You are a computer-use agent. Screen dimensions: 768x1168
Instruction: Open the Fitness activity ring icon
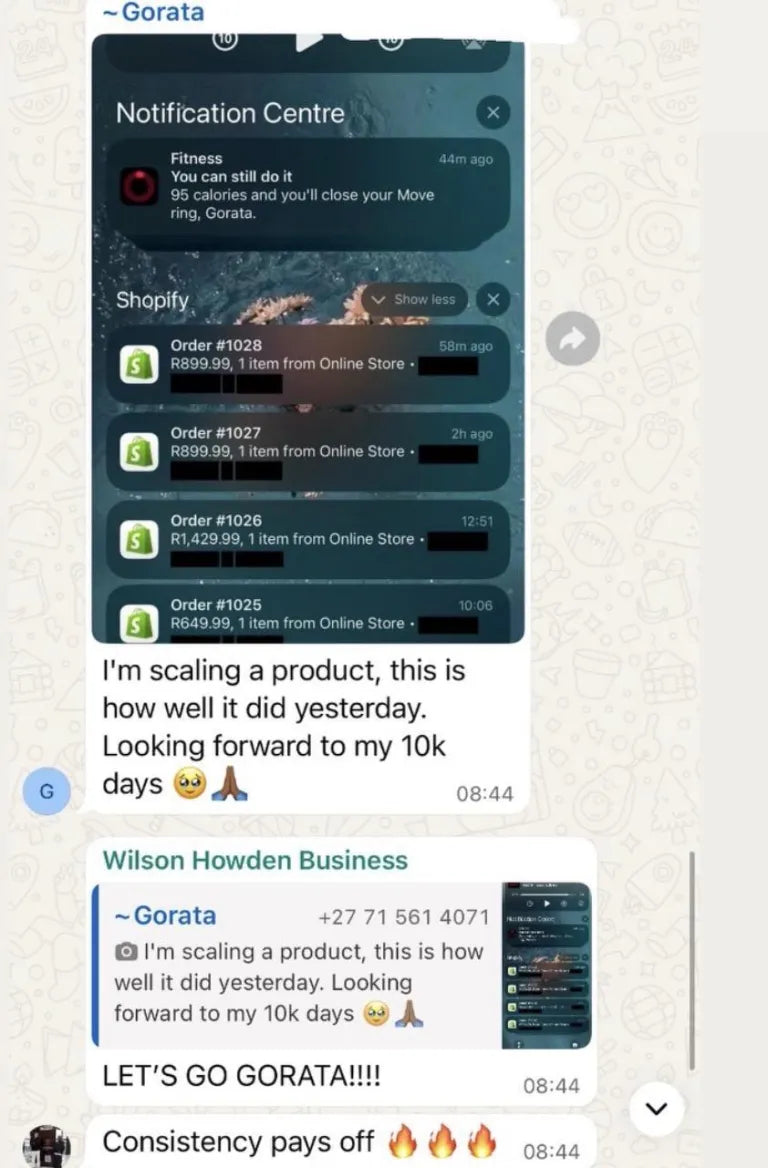tap(139, 186)
